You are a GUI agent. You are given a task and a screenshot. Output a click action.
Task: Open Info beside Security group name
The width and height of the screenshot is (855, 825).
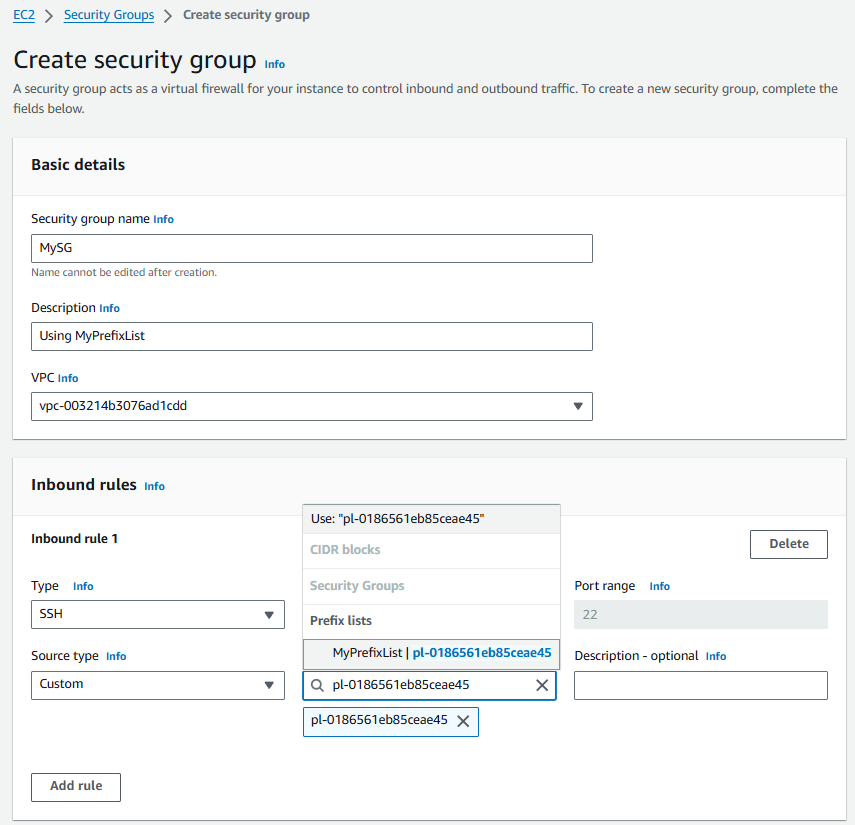[x=163, y=219]
